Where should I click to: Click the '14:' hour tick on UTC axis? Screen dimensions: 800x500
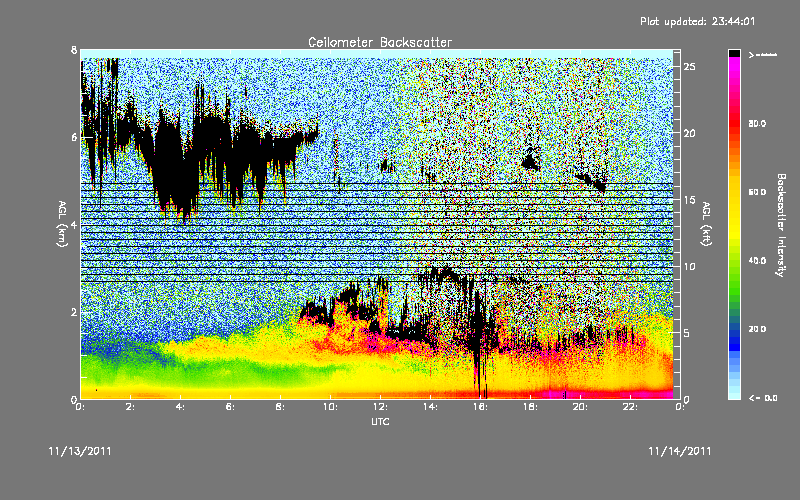click(431, 407)
